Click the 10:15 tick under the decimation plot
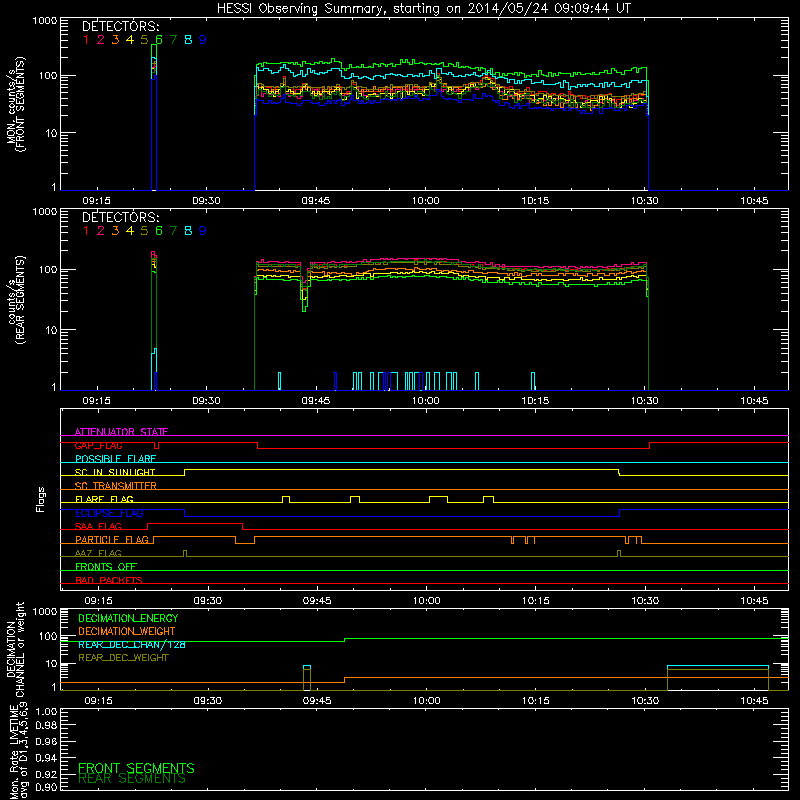This screenshot has height=800, width=800. click(x=536, y=701)
